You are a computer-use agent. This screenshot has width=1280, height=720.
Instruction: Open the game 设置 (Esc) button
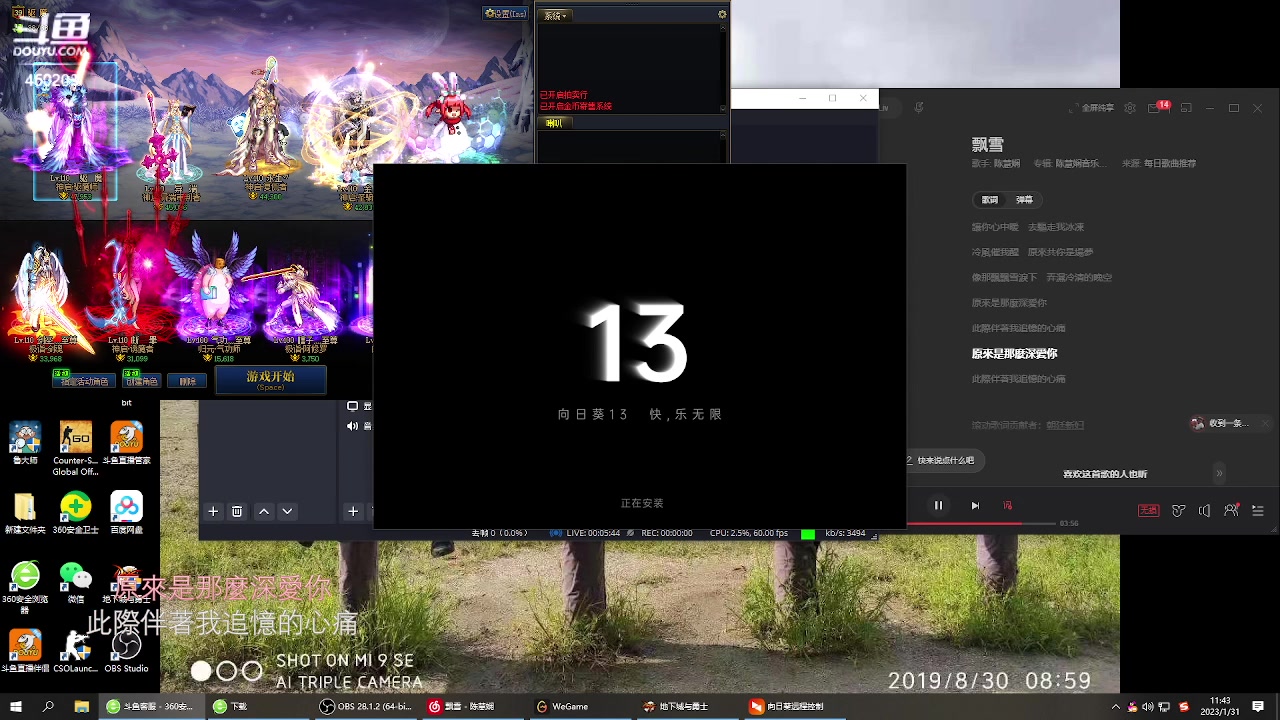coord(505,14)
